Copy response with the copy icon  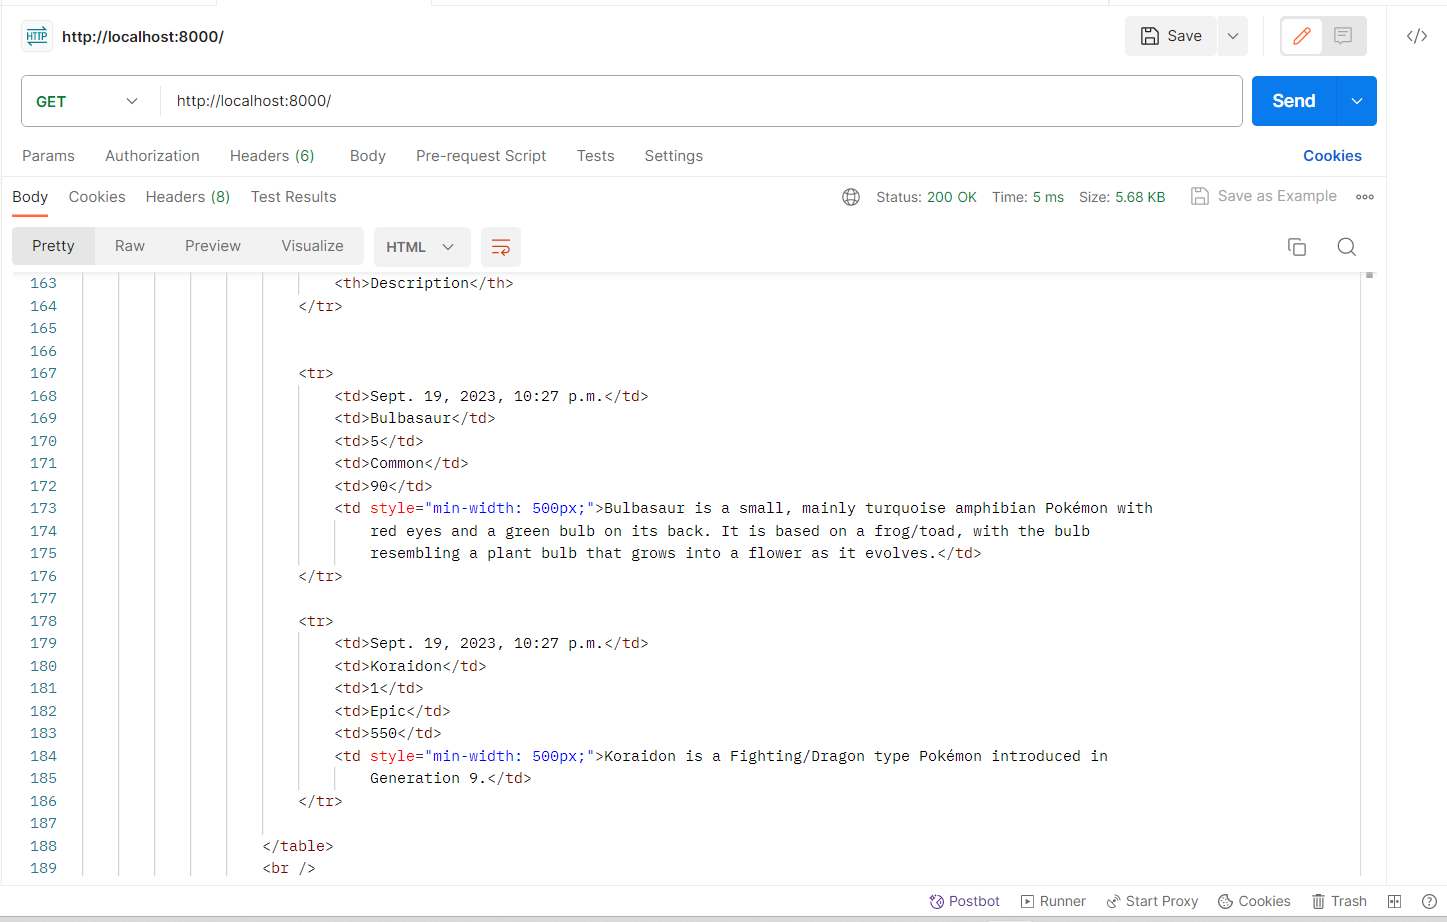1297,247
